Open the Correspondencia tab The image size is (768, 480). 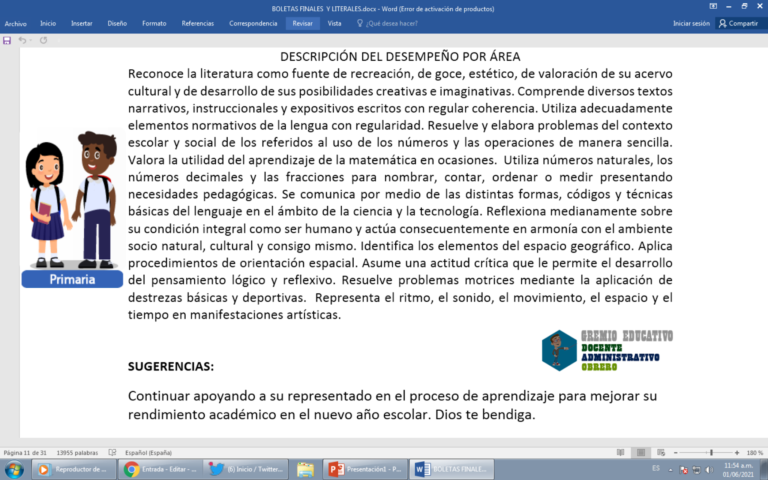point(253,24)
